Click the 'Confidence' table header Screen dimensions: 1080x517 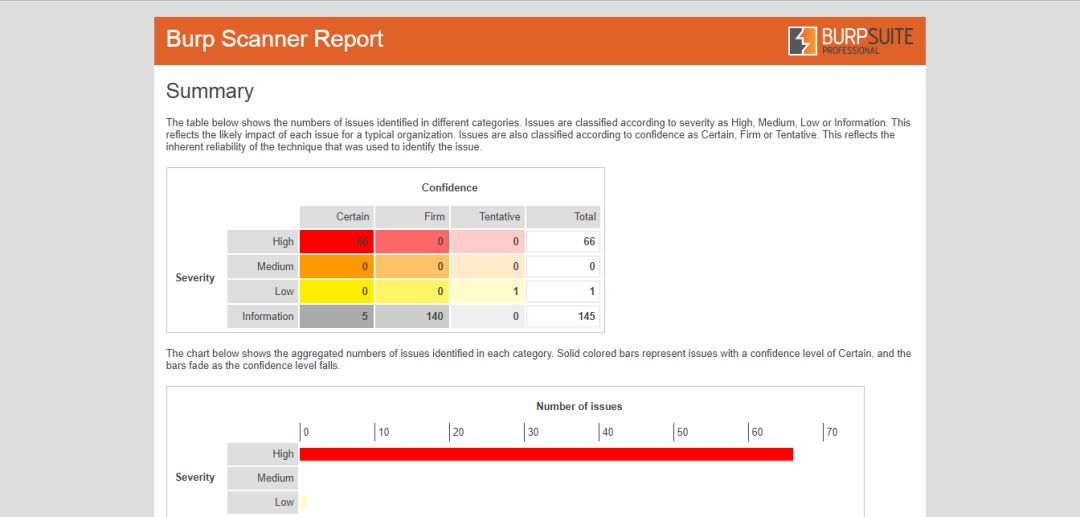click(449, 187)
